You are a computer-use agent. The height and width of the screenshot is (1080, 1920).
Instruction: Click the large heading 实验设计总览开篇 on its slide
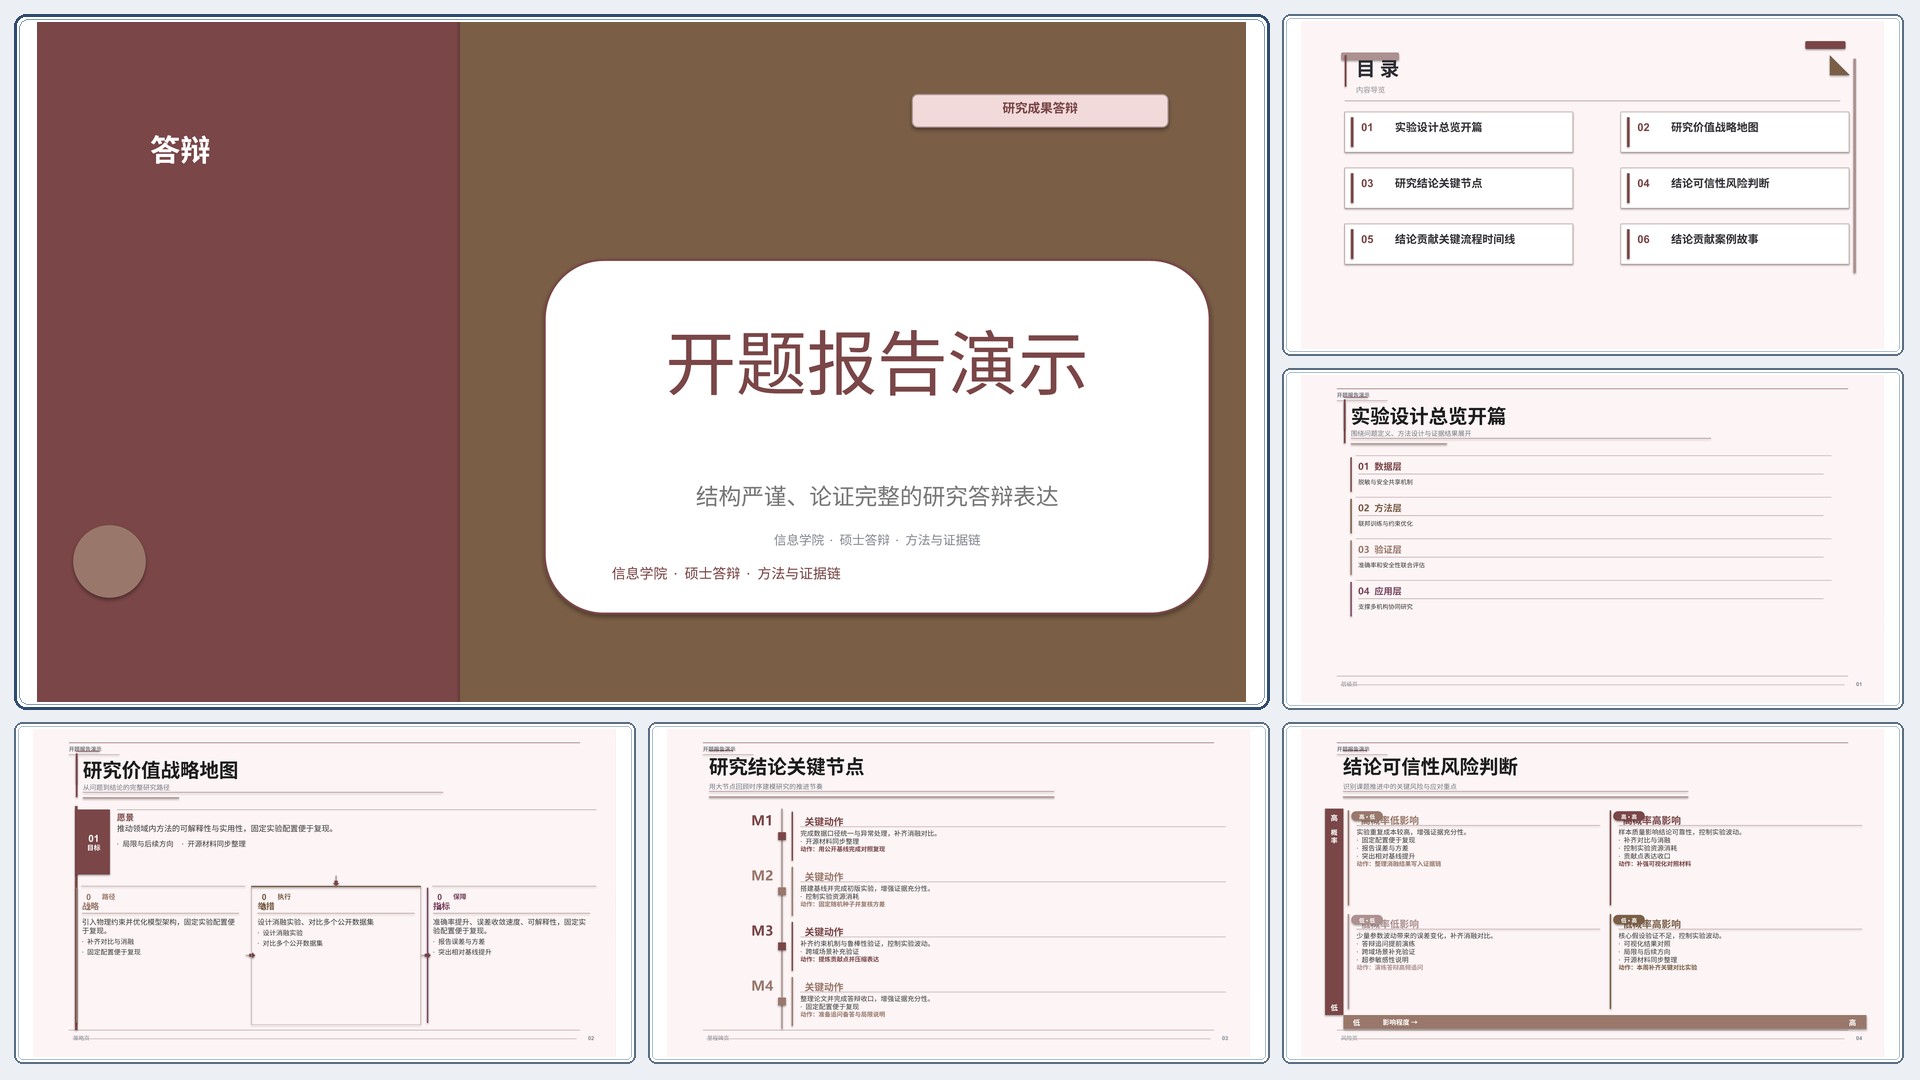(1428, 416)
